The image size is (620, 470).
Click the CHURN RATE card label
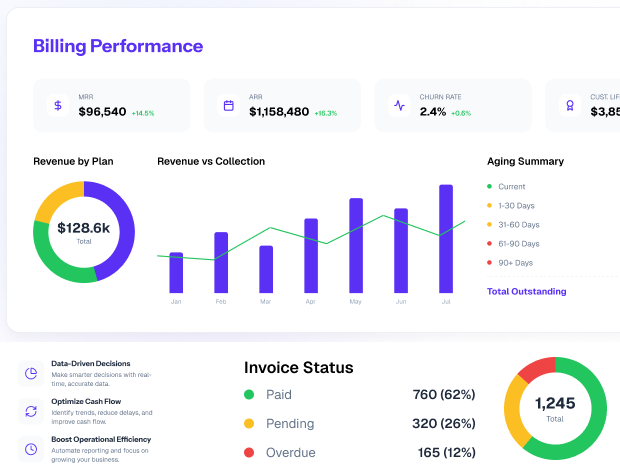[x=440, y=97]
